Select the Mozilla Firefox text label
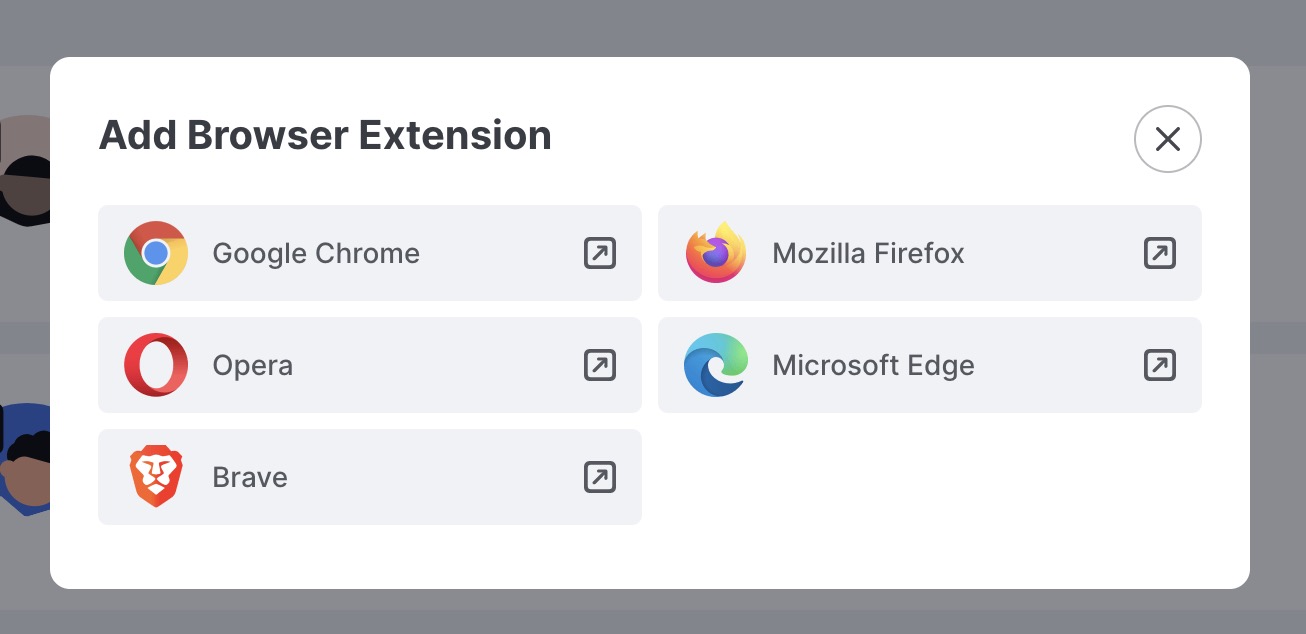This screenshot has width=1306, height=634. 868,253
